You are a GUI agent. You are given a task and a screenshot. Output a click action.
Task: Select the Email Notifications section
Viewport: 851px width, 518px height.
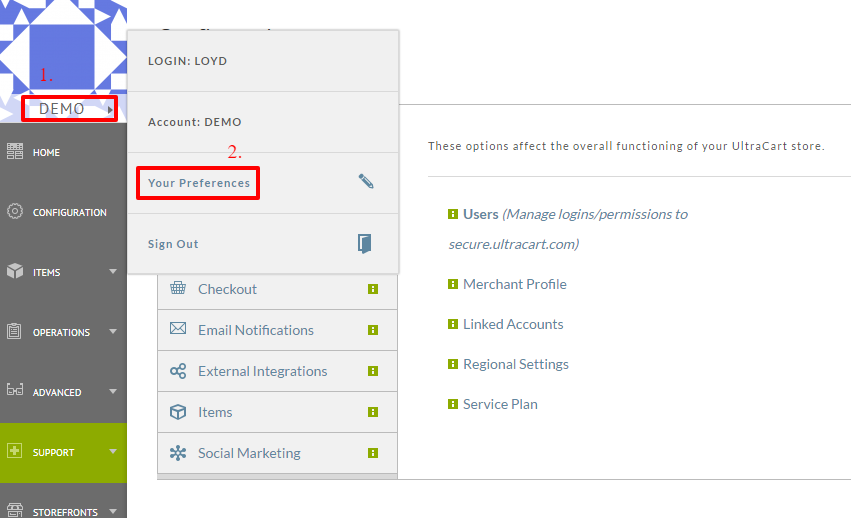click(277, 330)
